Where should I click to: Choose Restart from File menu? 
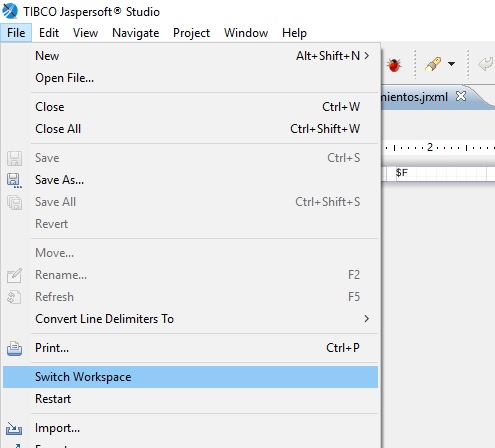(x=190, y=399)
